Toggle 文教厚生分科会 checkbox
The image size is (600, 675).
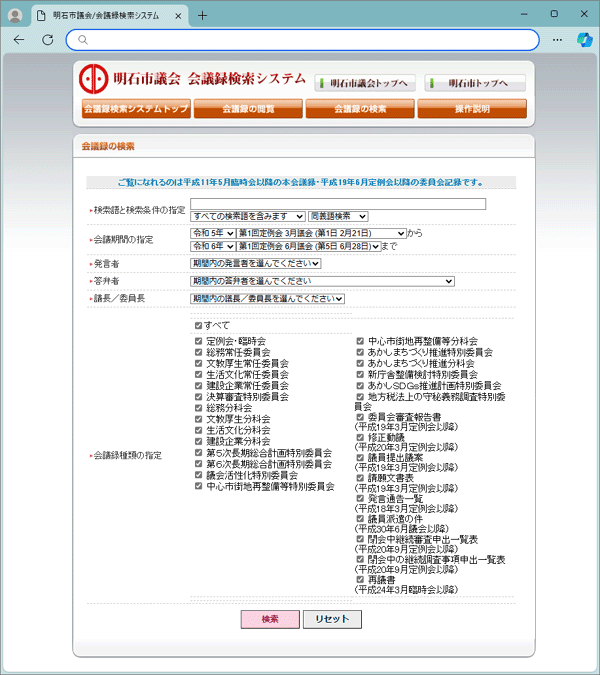coord(198,419)
